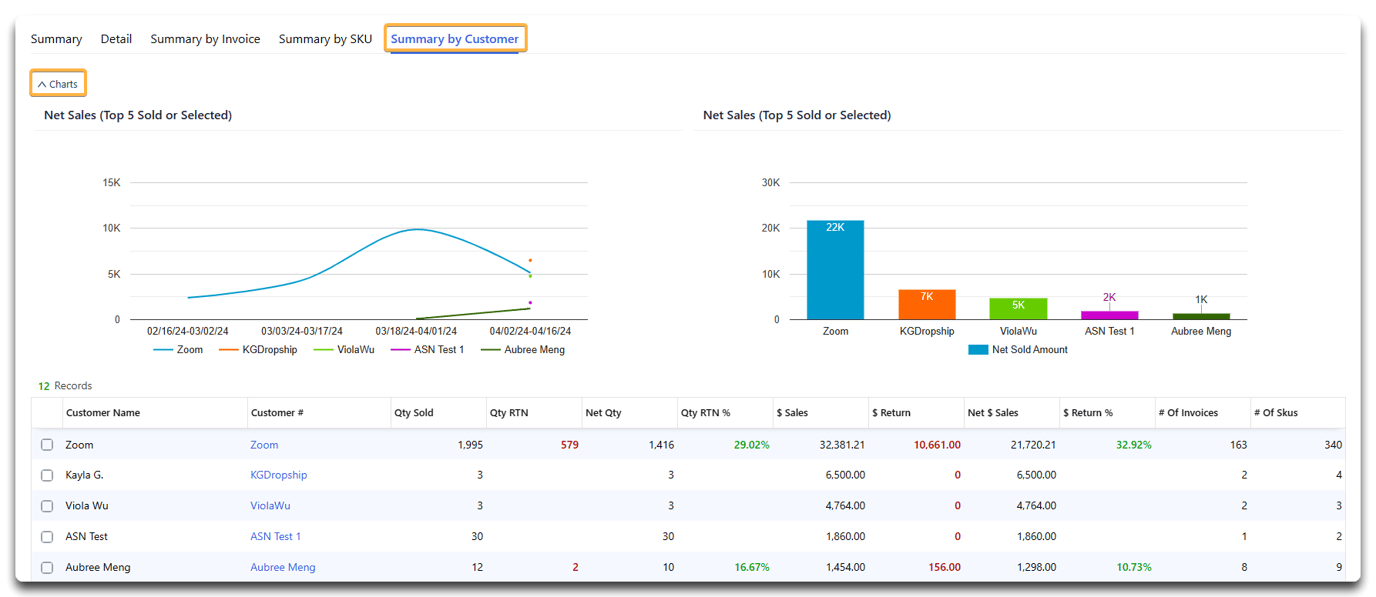The height and width of the screenshot is (597, 1376).
Task: Select the Kayla G. row checkbox
Action: [47, 475]
